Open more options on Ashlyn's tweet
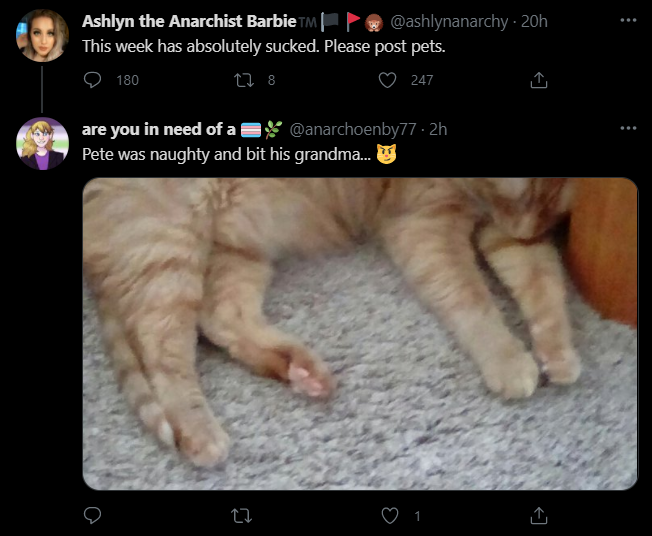 pyautogui.click(x=628, y=20)
